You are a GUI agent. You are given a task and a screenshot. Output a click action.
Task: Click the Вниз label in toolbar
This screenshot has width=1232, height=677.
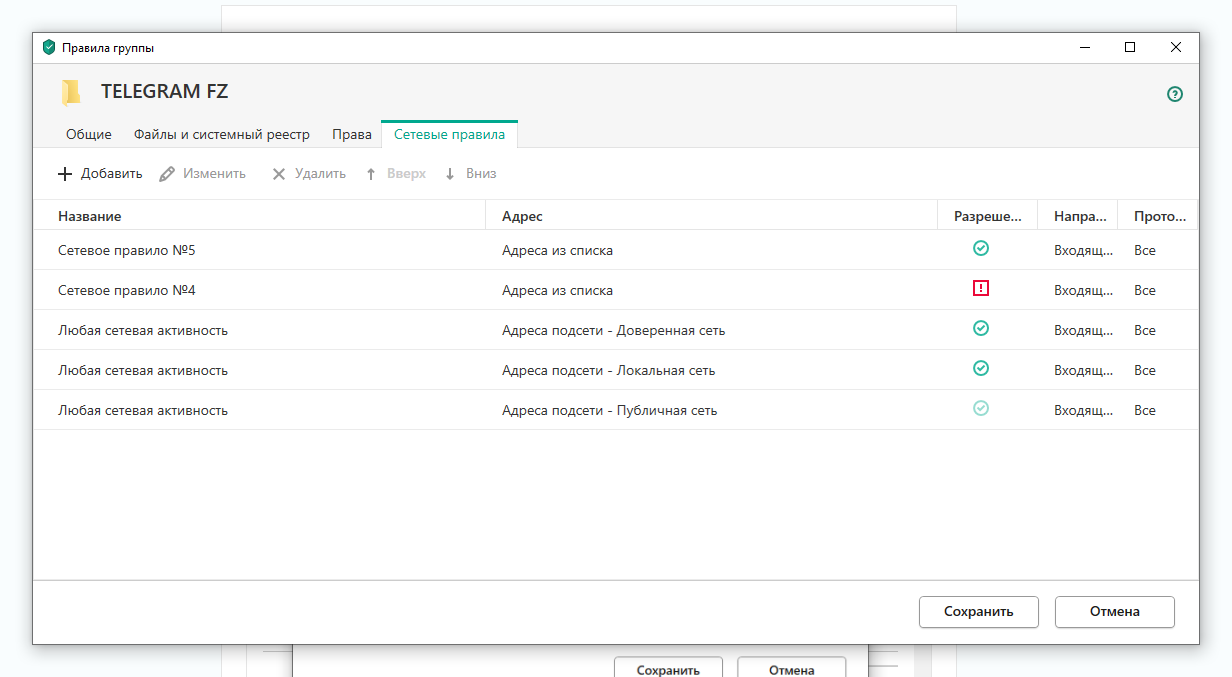(481, 174)
